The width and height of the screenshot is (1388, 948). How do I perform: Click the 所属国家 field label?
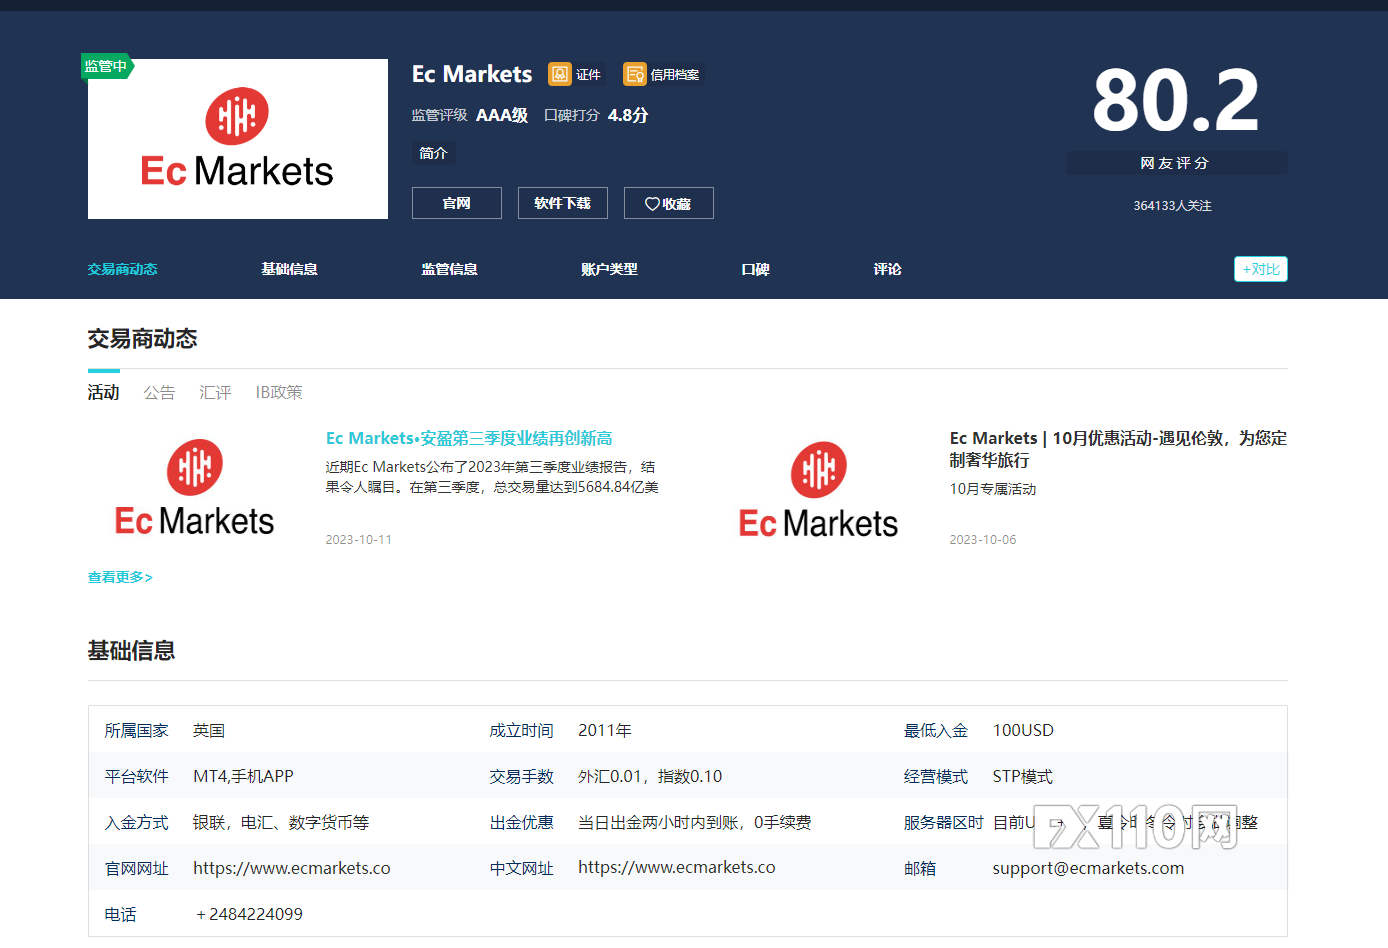pyautogui.click(x=137, y=730)
